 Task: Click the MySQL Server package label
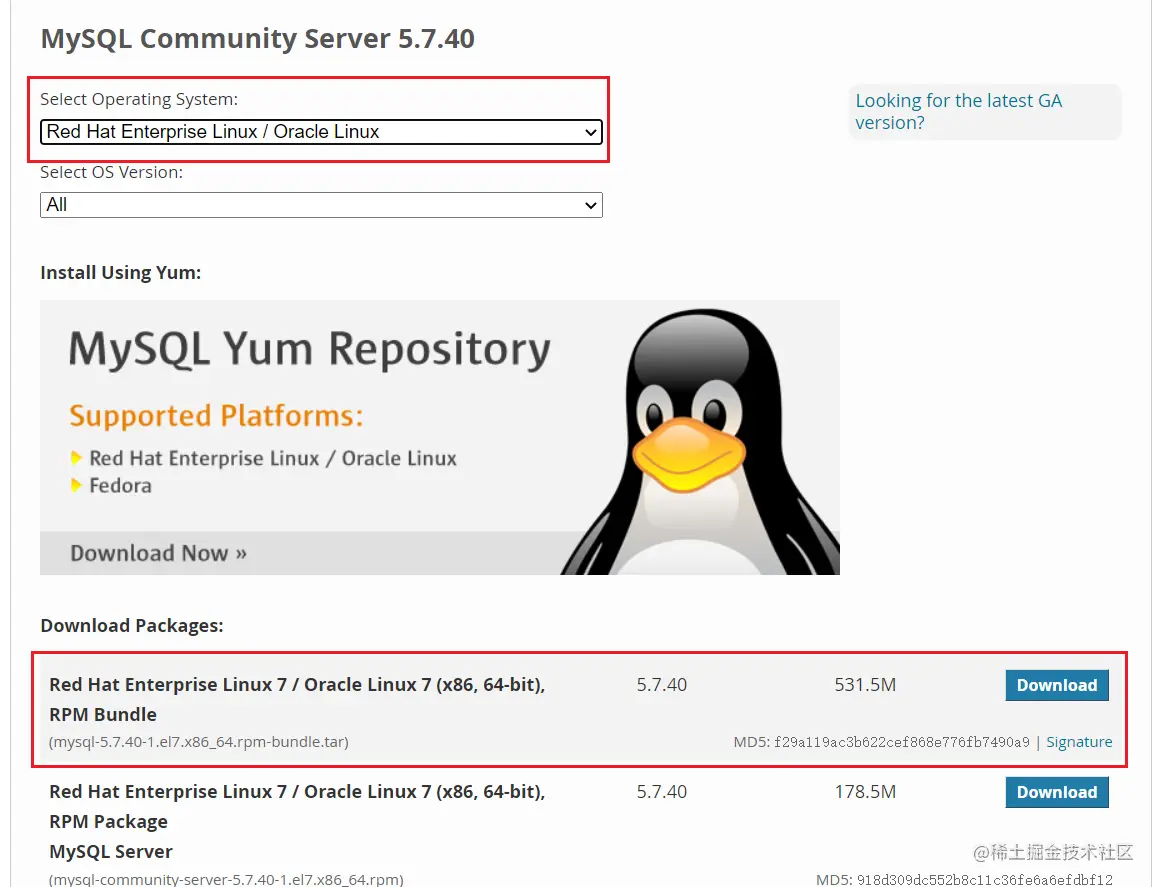[x=111, y=852]
